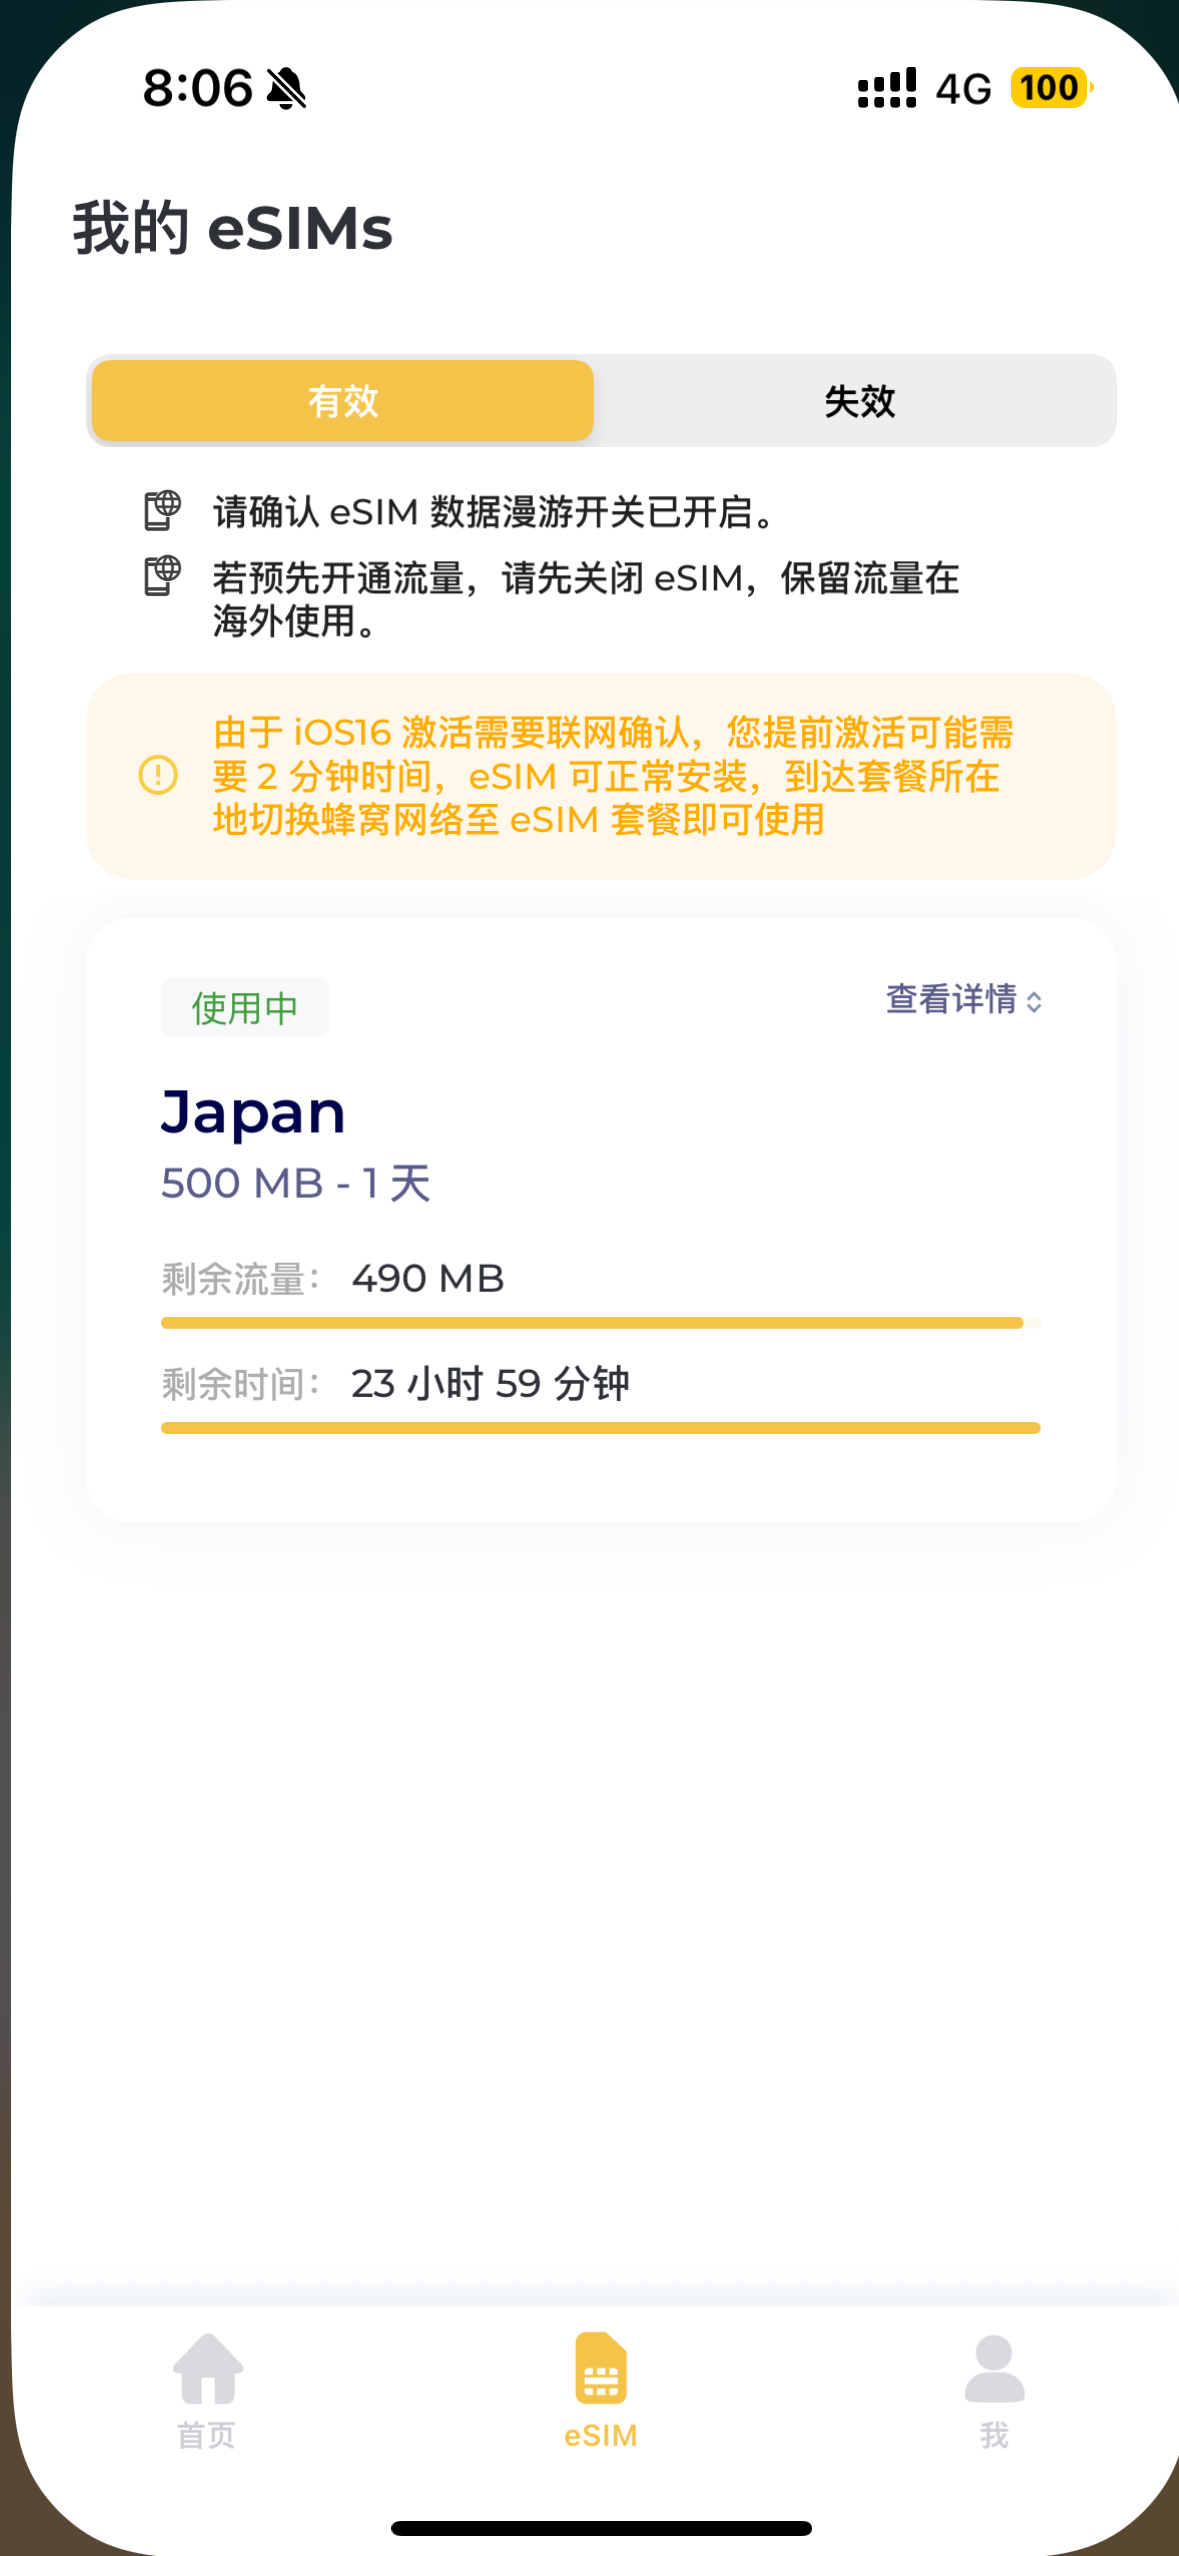Tap the warning exclamation circle icon
The width and height of the screenshot is (1179, 2556).
(158, 775)
